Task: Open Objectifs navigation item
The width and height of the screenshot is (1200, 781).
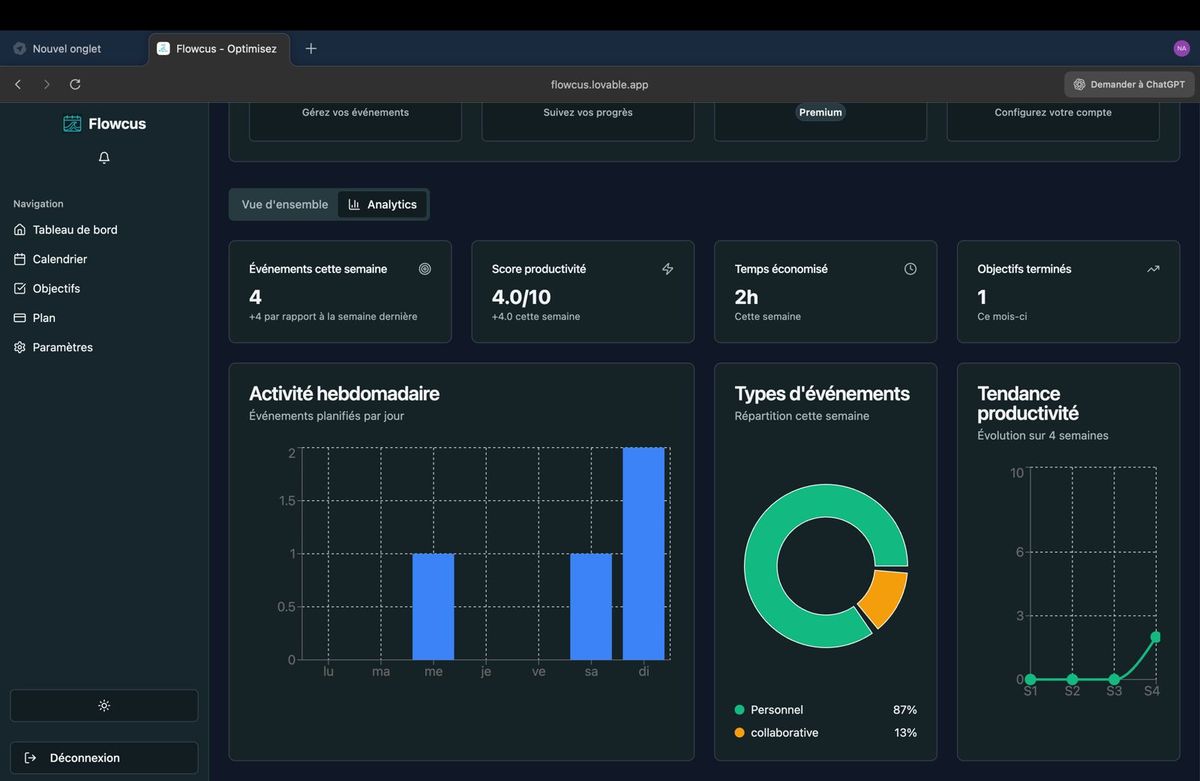Action: (x=104, y=288)
